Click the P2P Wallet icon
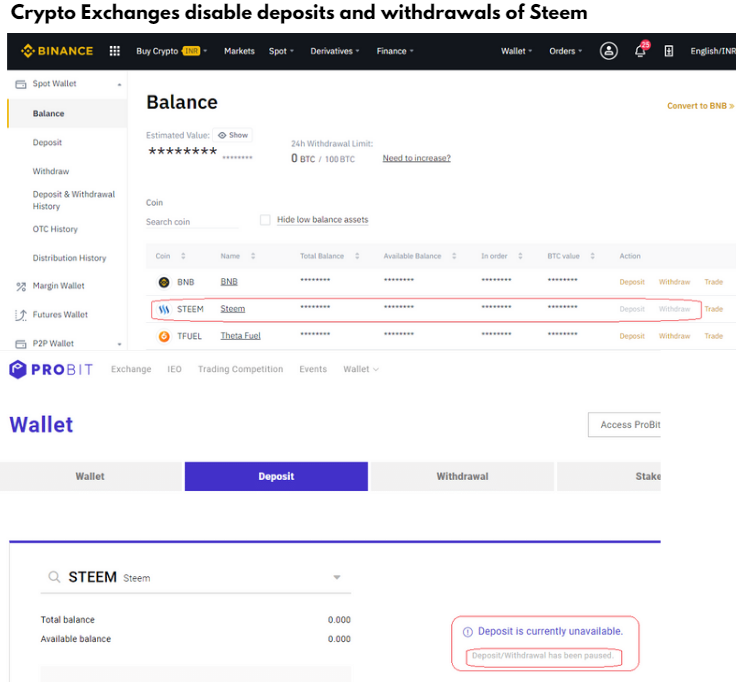Image resolution: width=736 pixels, height=682 pixels. 21,344
